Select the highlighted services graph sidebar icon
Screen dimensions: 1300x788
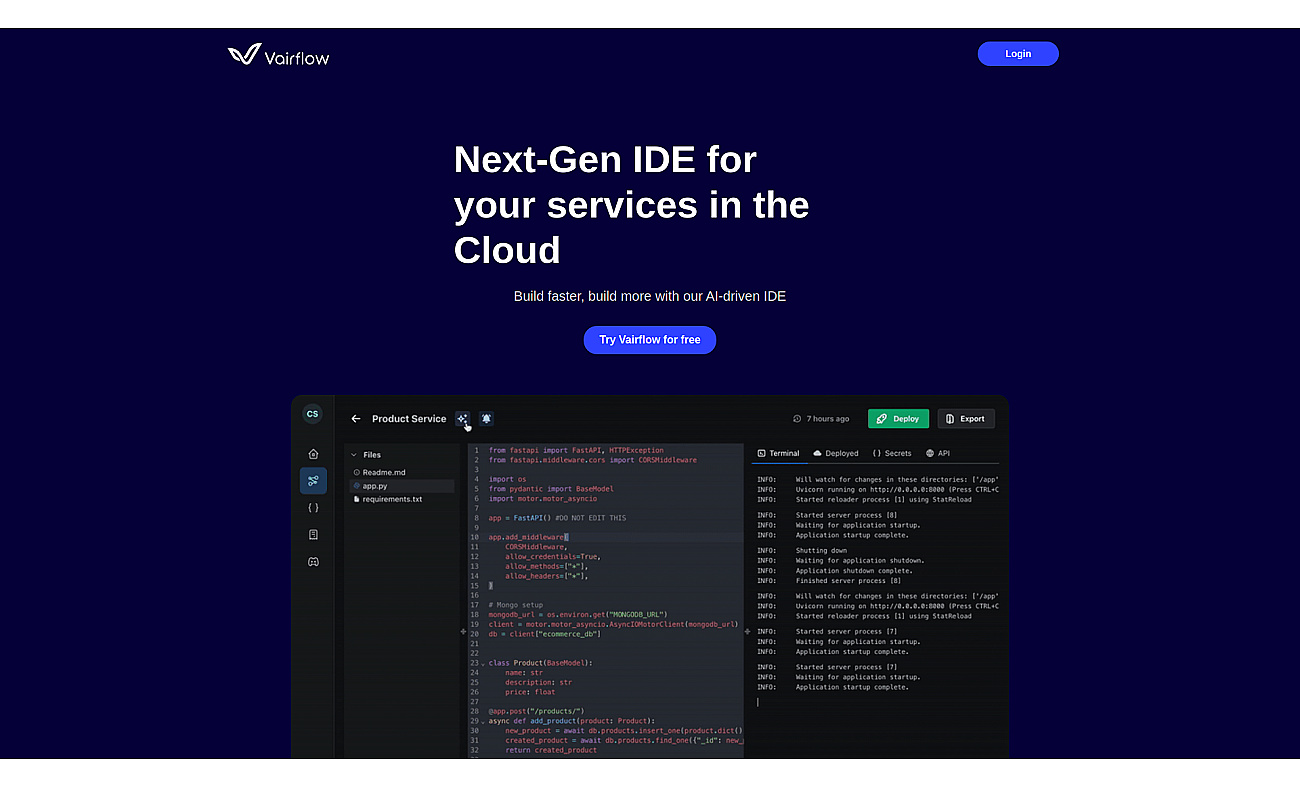(x=313, y=481)
